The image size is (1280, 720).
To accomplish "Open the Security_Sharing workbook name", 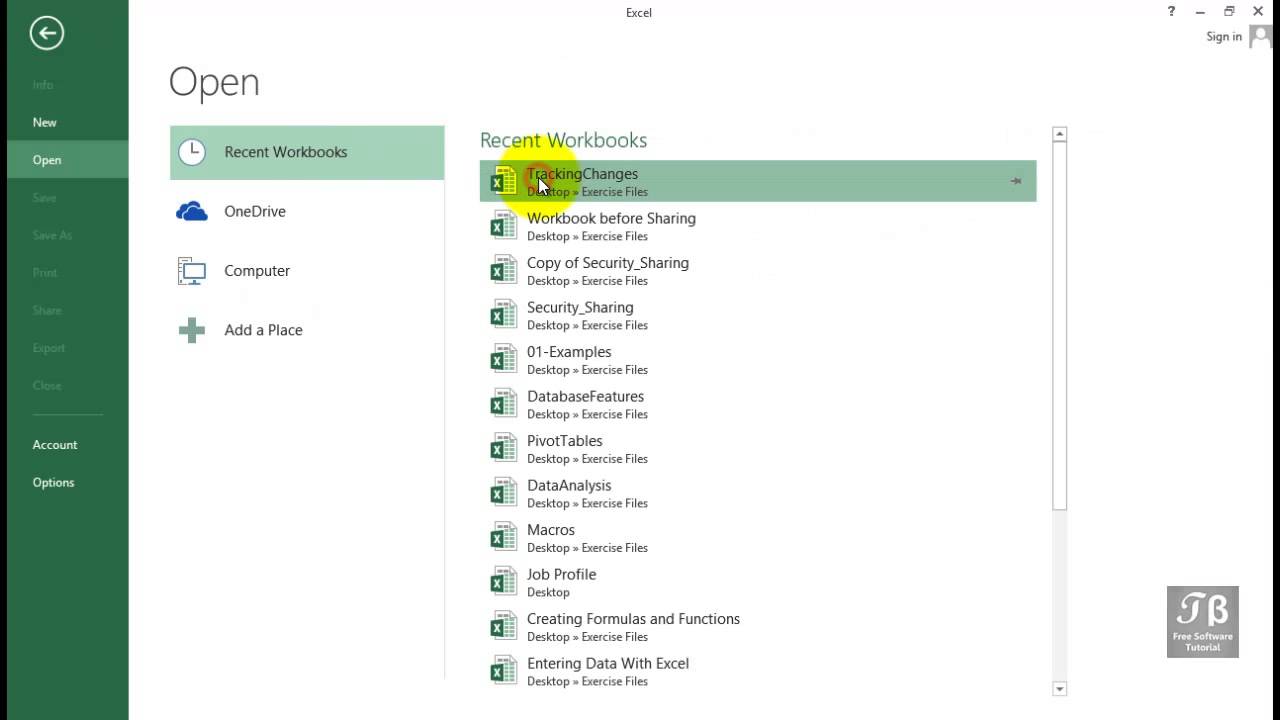I will [x=580, y=307].
